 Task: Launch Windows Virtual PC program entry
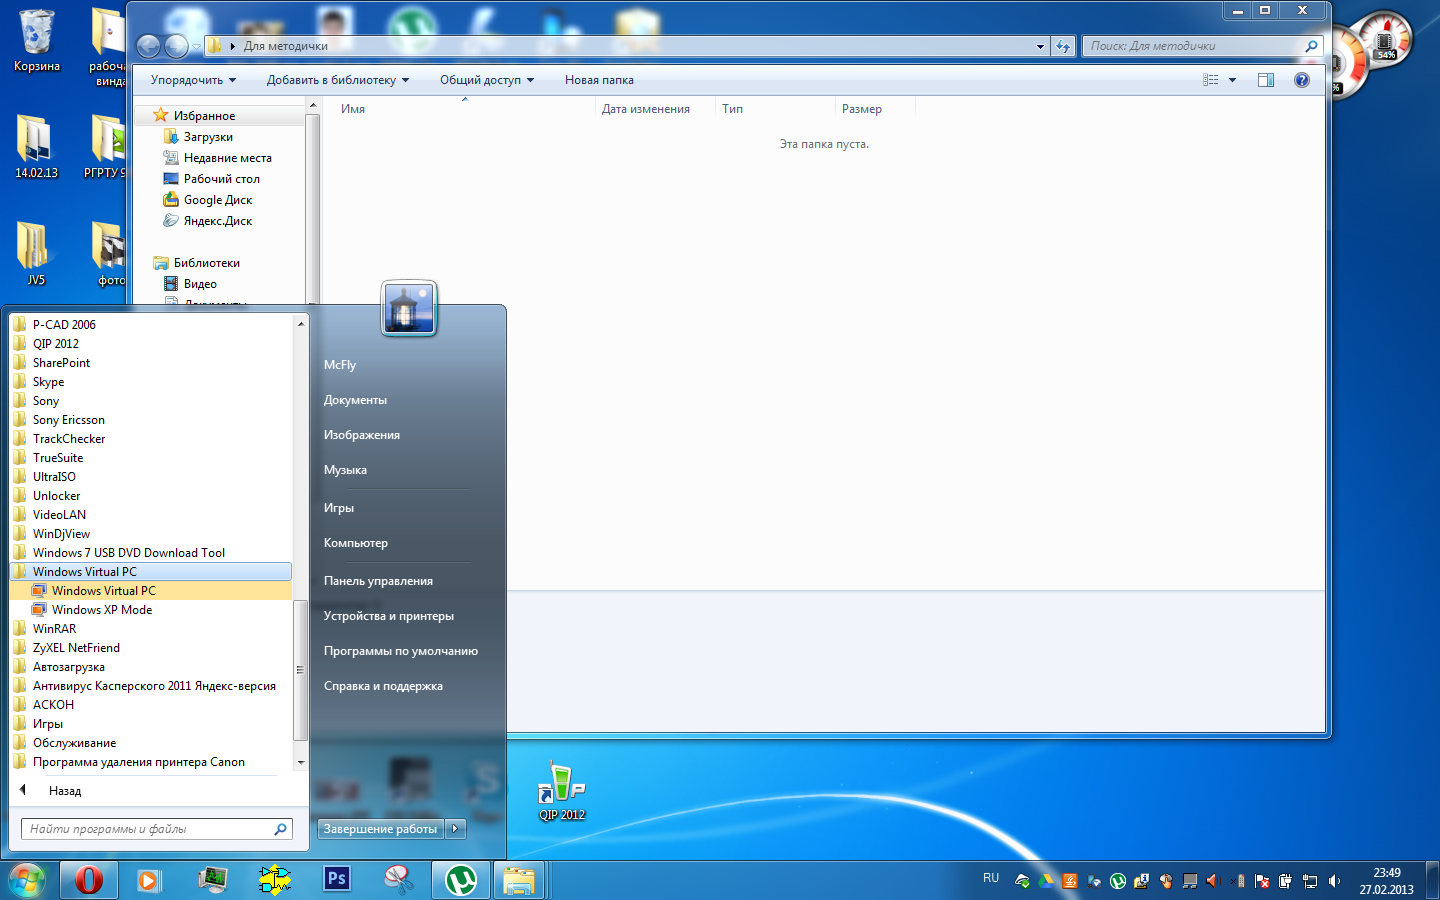click(x=151, y=591)
